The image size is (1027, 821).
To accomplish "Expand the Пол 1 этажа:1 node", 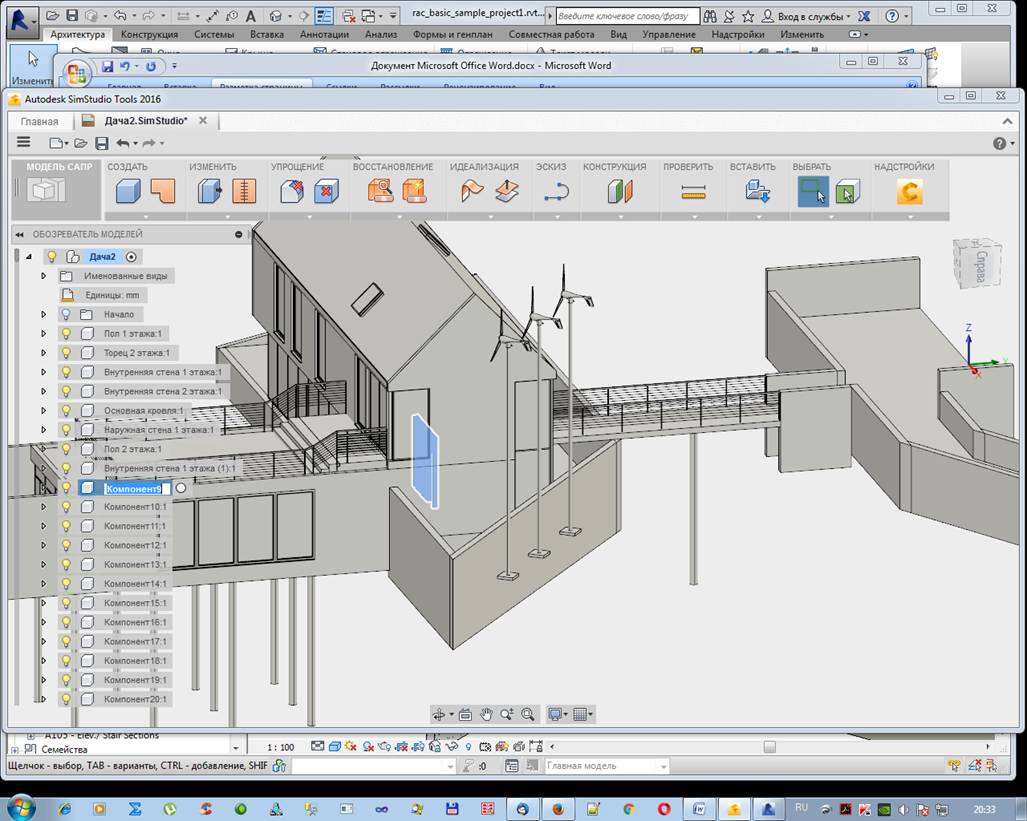I will pyautogui.click(x=43, y=334).
